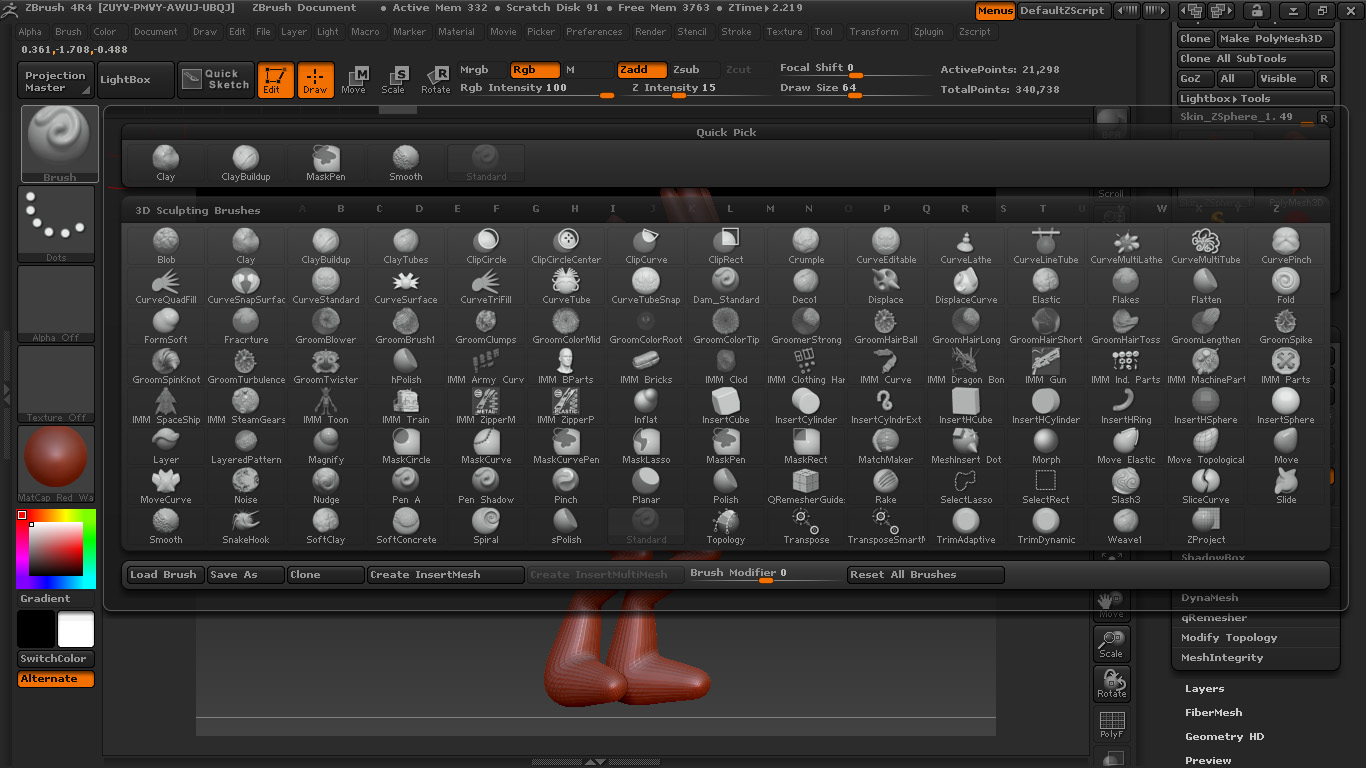Choose the GroomHairBall brush
The height and width of the screenshot is (768, 1366).
886,326
